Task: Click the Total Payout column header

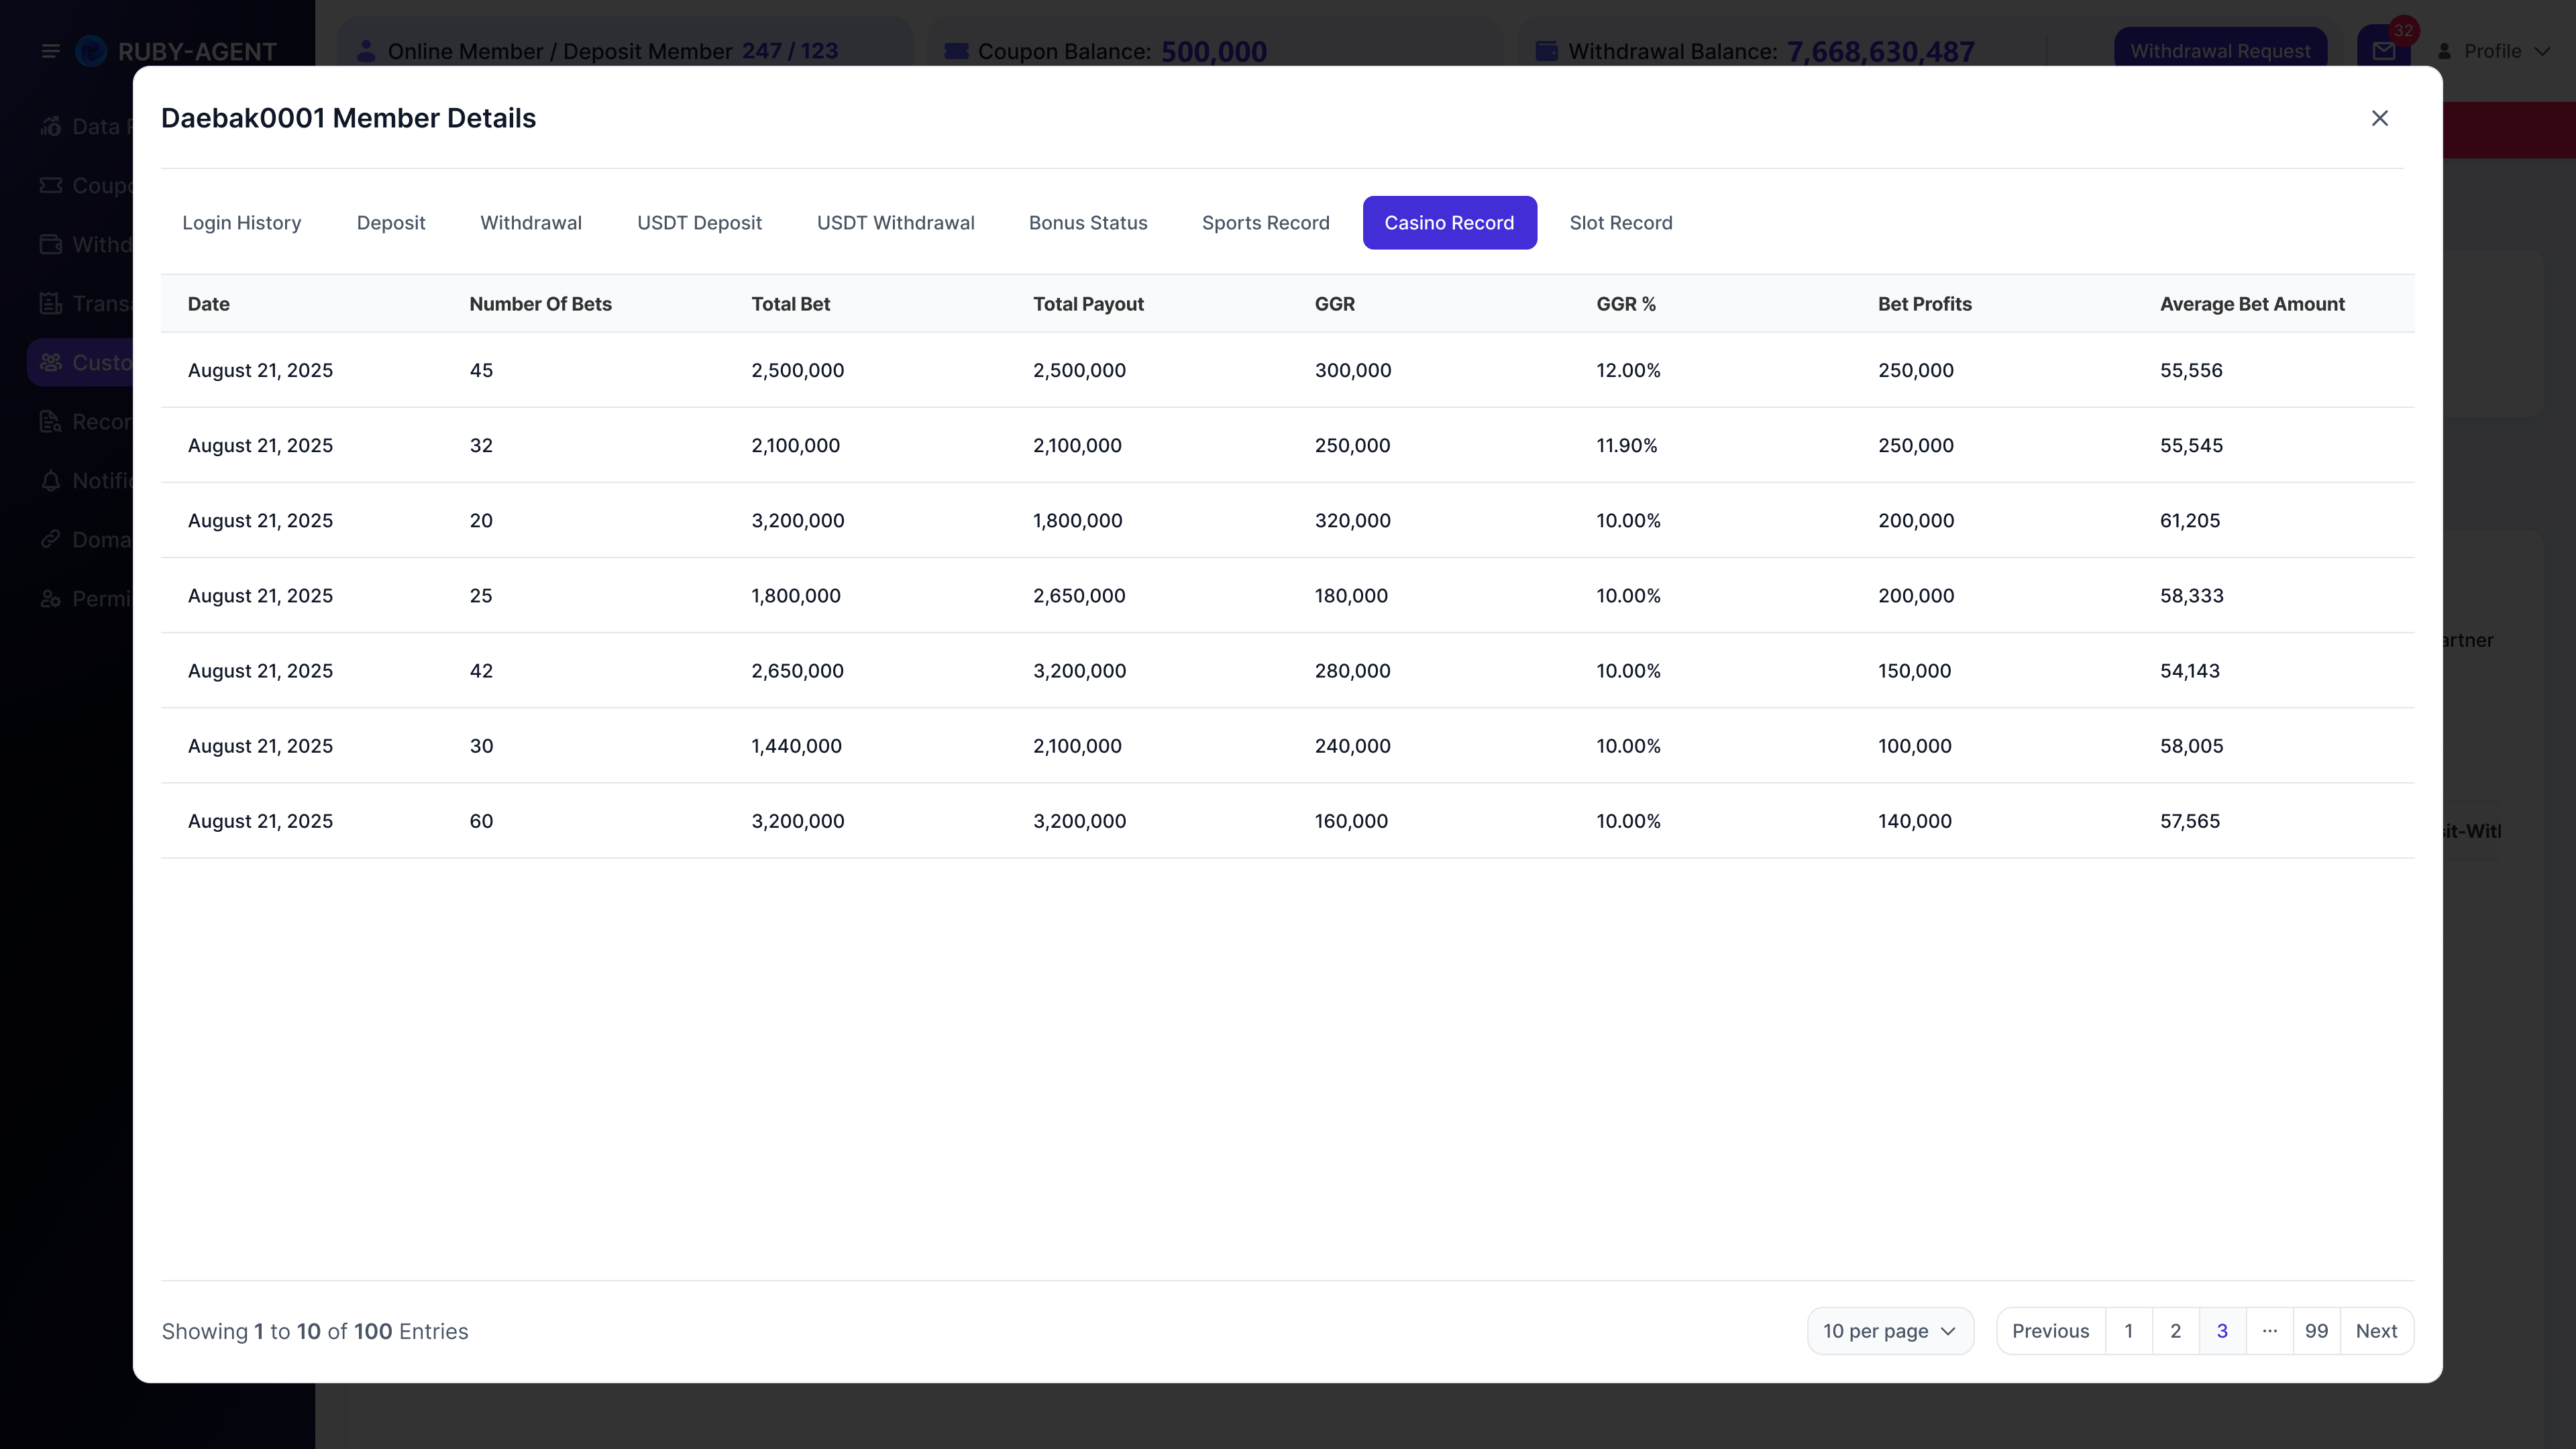Action: click(1088, 304)
